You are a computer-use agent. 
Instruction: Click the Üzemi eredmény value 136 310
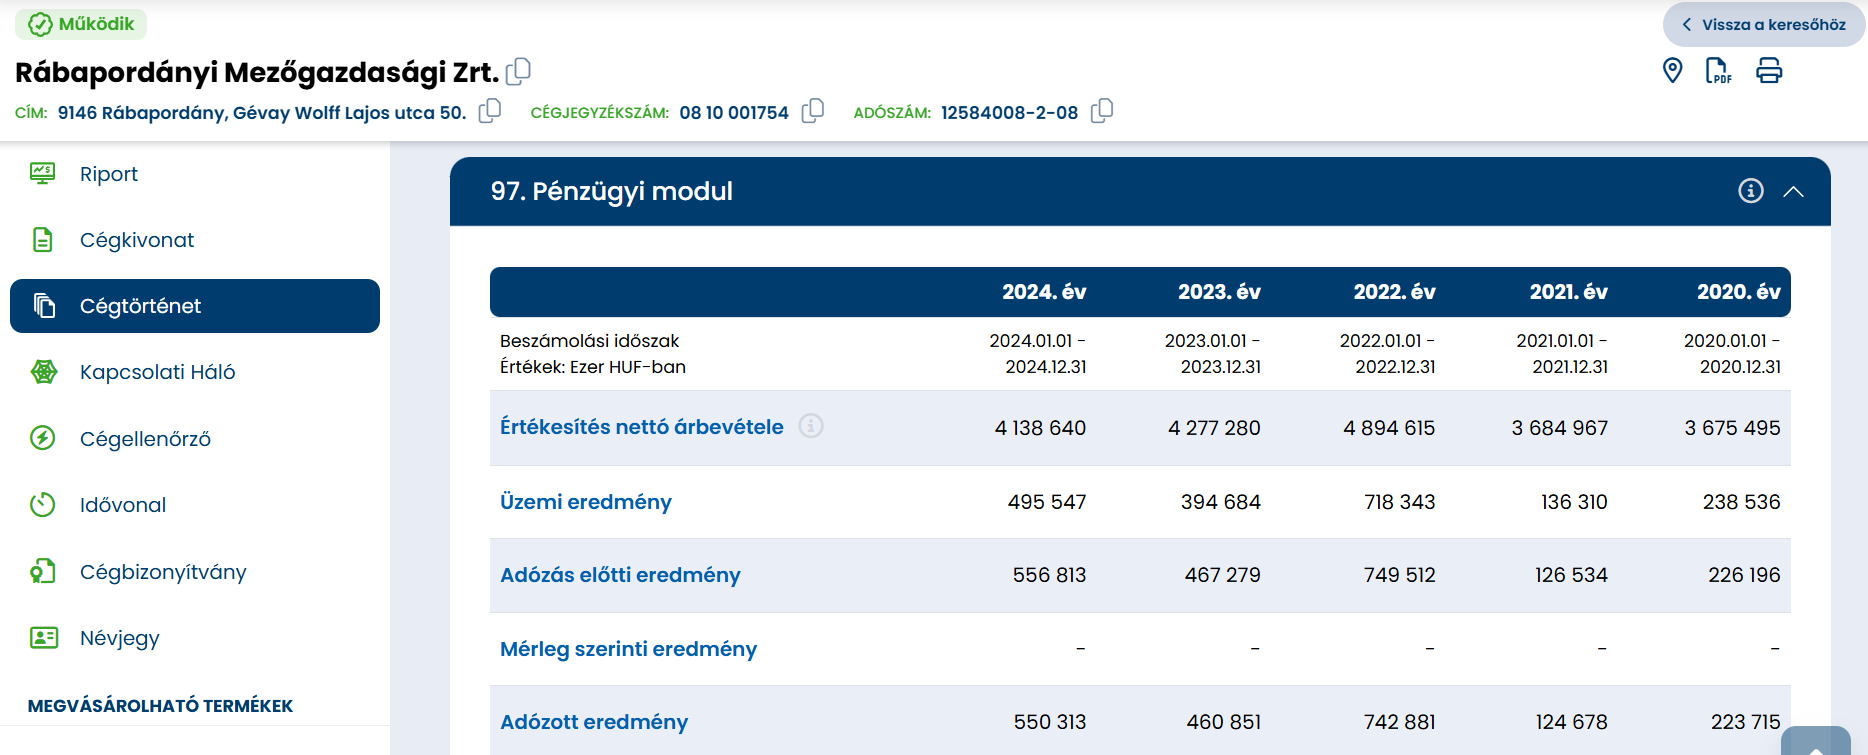click(x=1574, y=502)
